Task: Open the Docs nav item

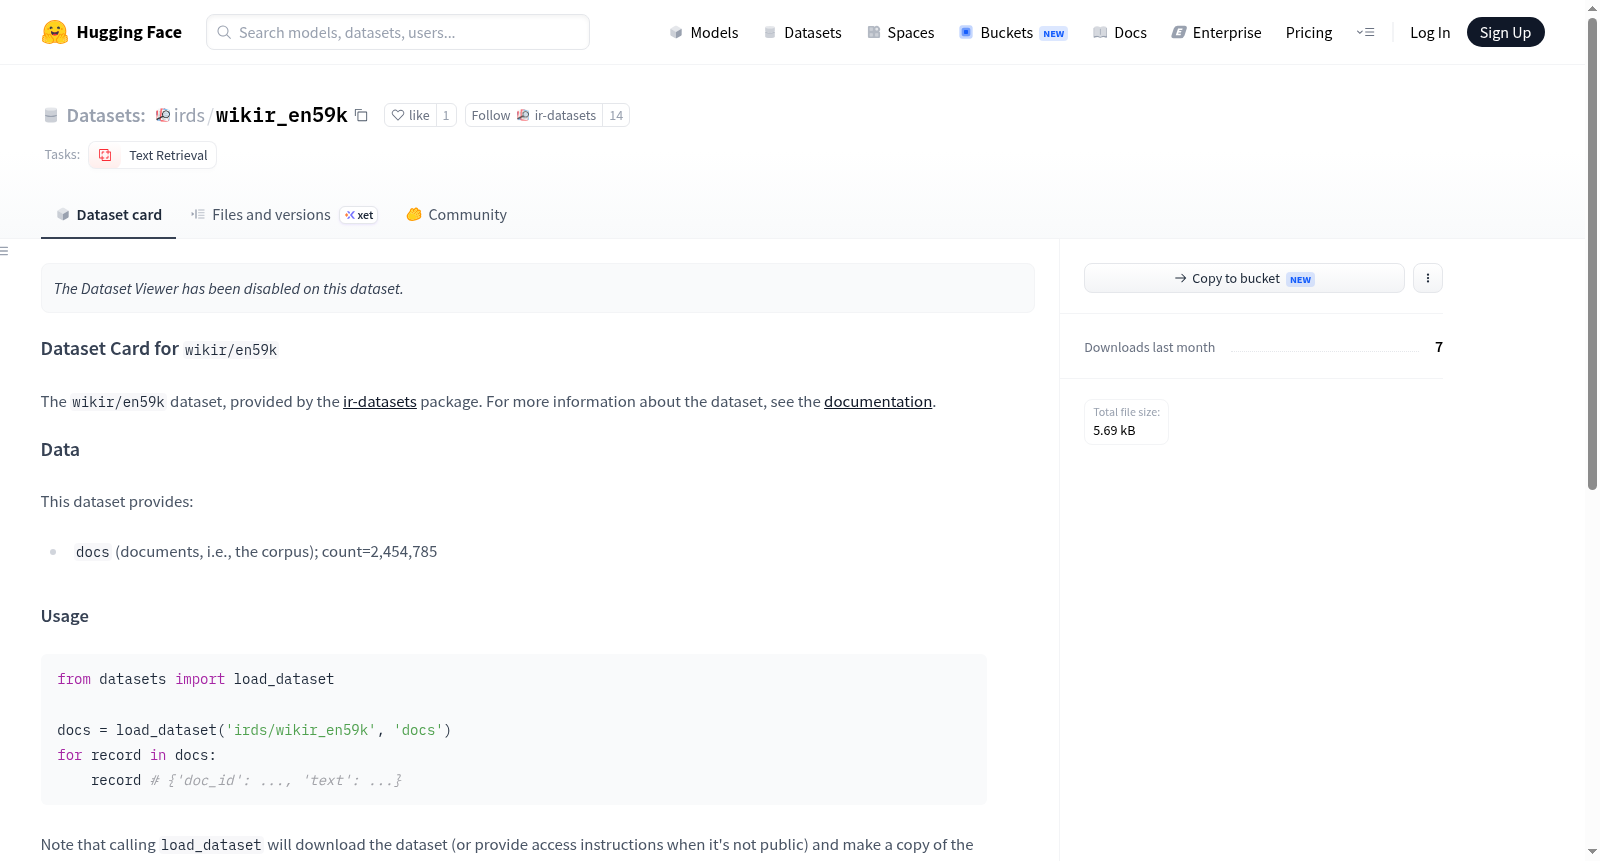Action: click(x=1120, y=32)
